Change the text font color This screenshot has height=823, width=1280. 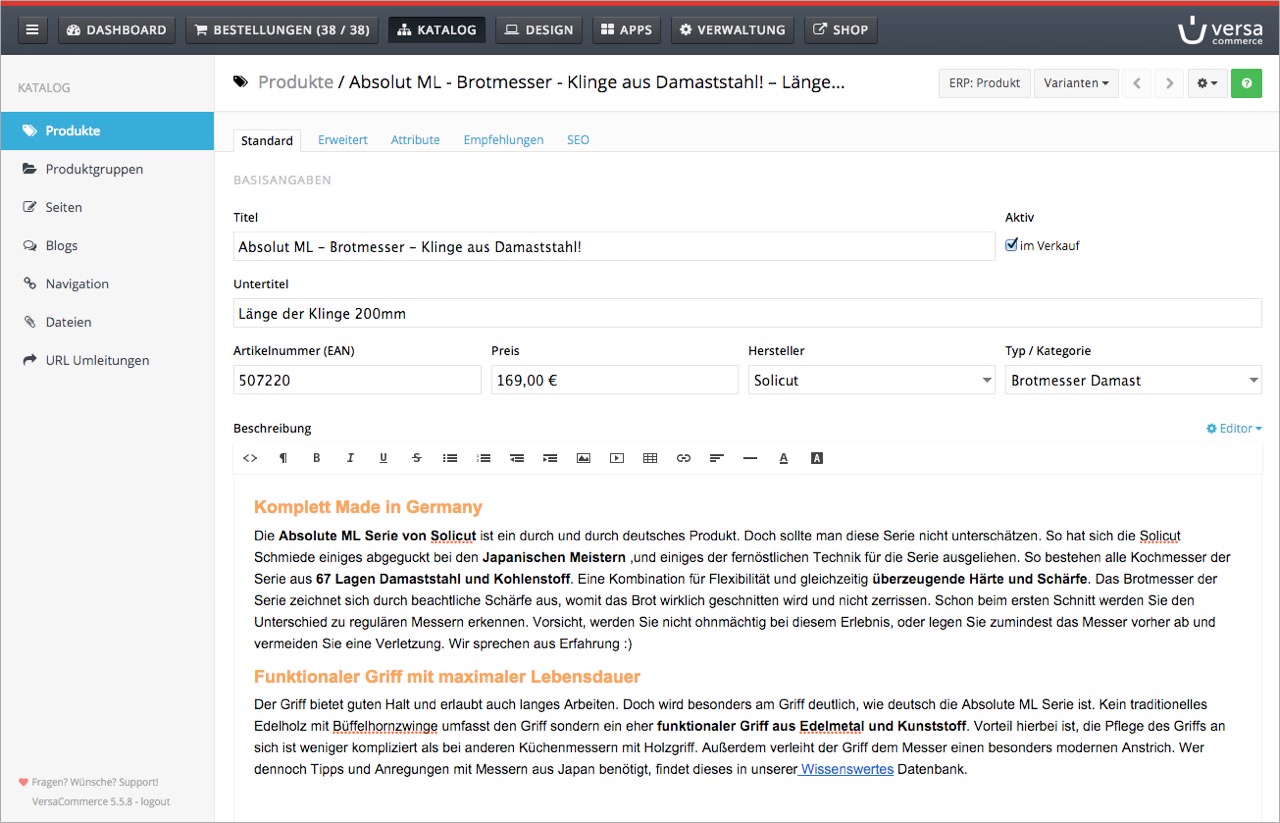coord(784,458)
